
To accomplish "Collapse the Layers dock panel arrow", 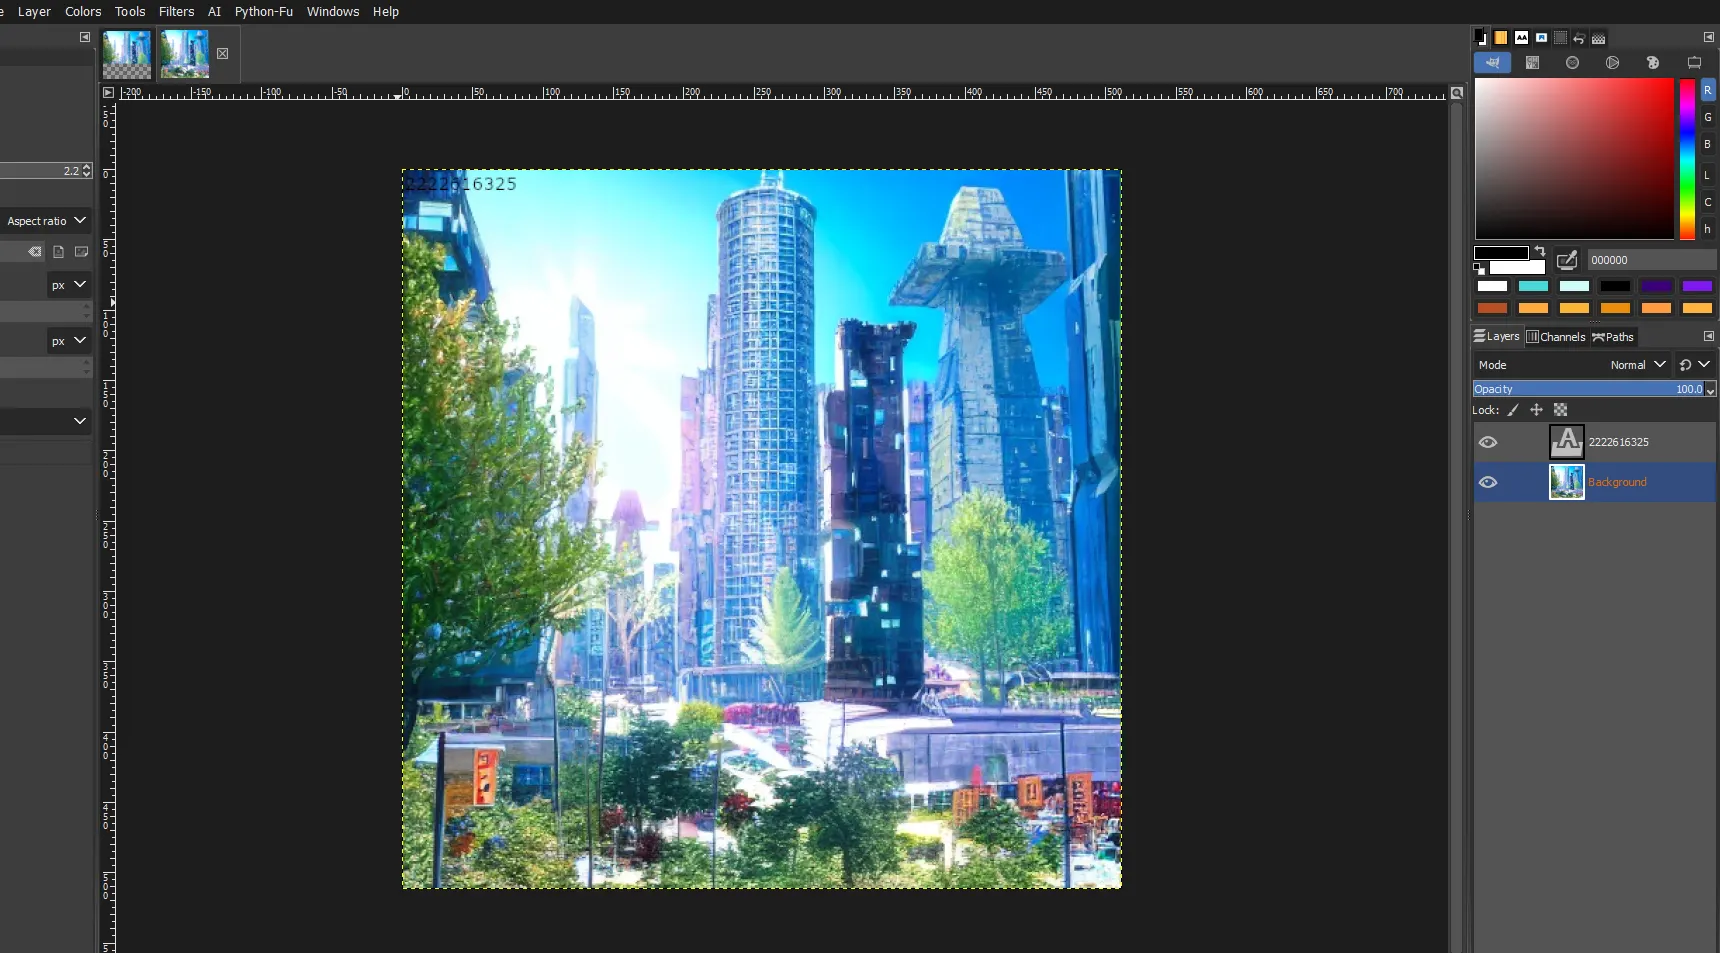I will pos(1709,336).
